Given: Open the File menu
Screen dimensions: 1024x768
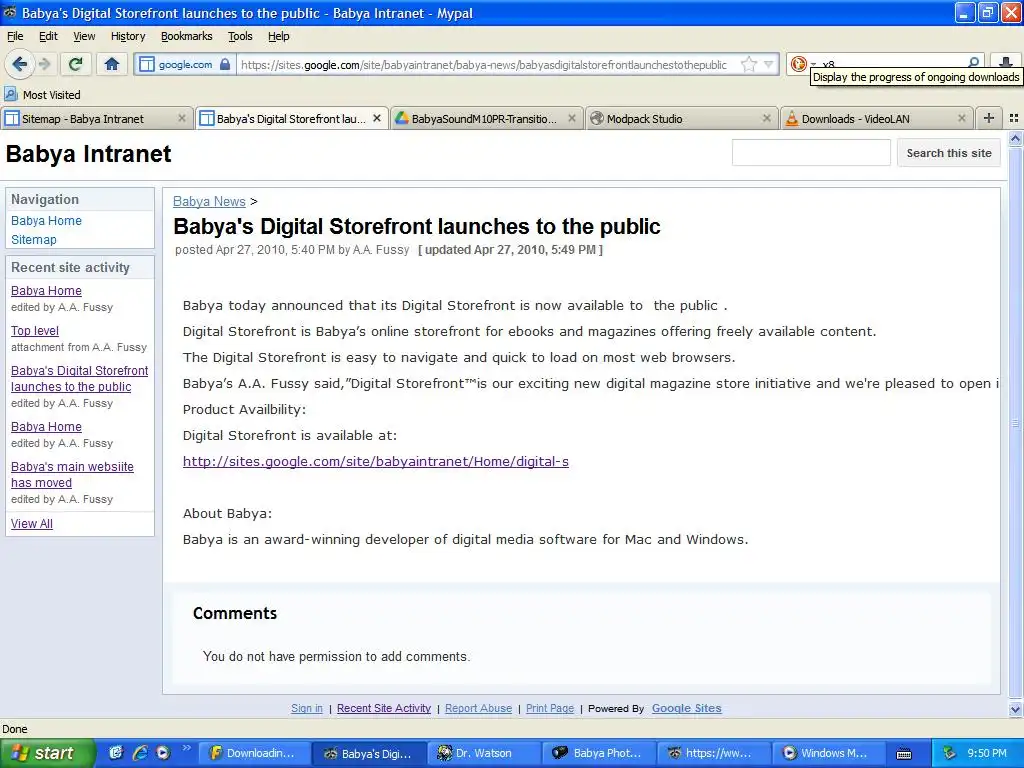Looking at the screenshot, I should 15,36.
